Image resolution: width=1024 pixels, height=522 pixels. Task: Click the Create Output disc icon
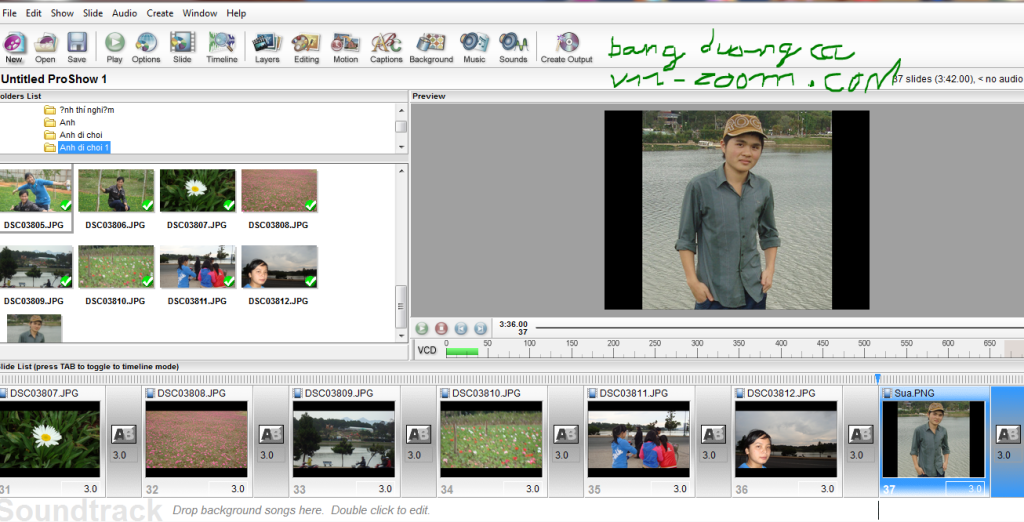click(x=567, y=45)
